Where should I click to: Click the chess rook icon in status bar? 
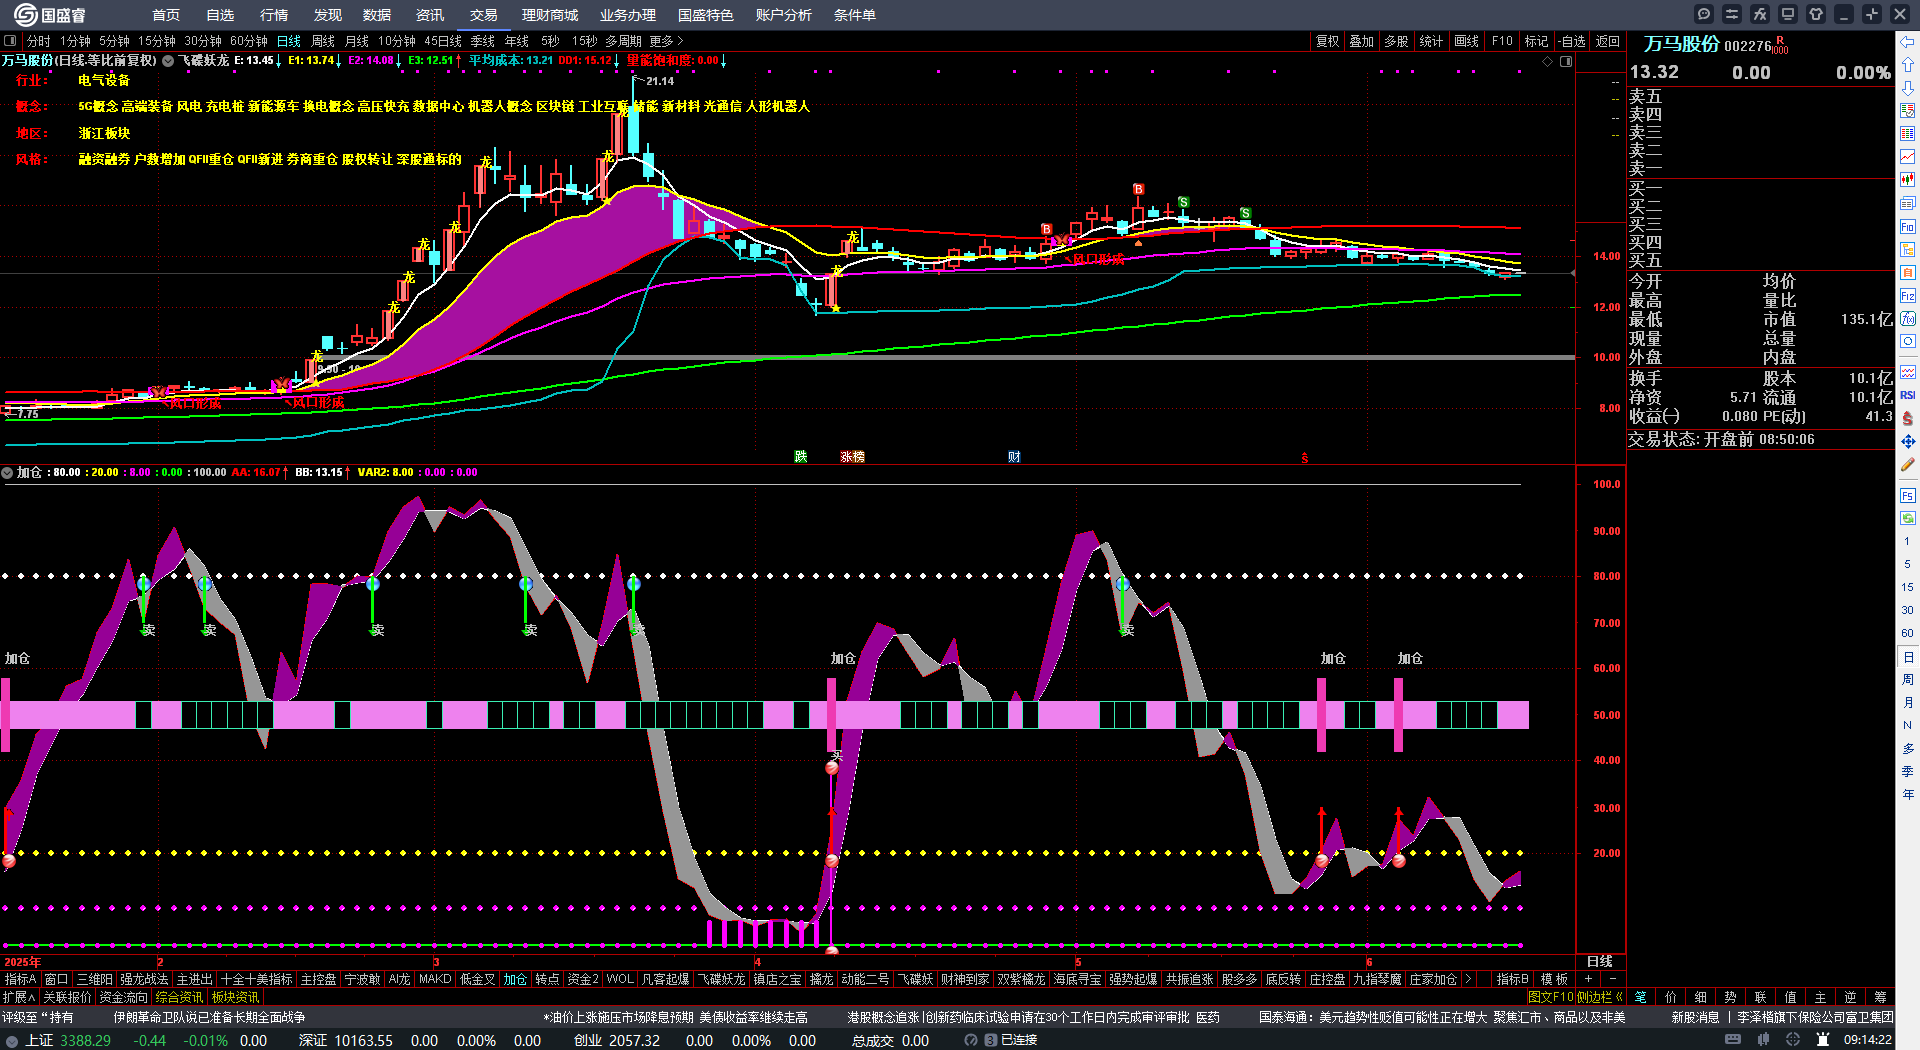pyautogui.click(x=1823, y=1040)
